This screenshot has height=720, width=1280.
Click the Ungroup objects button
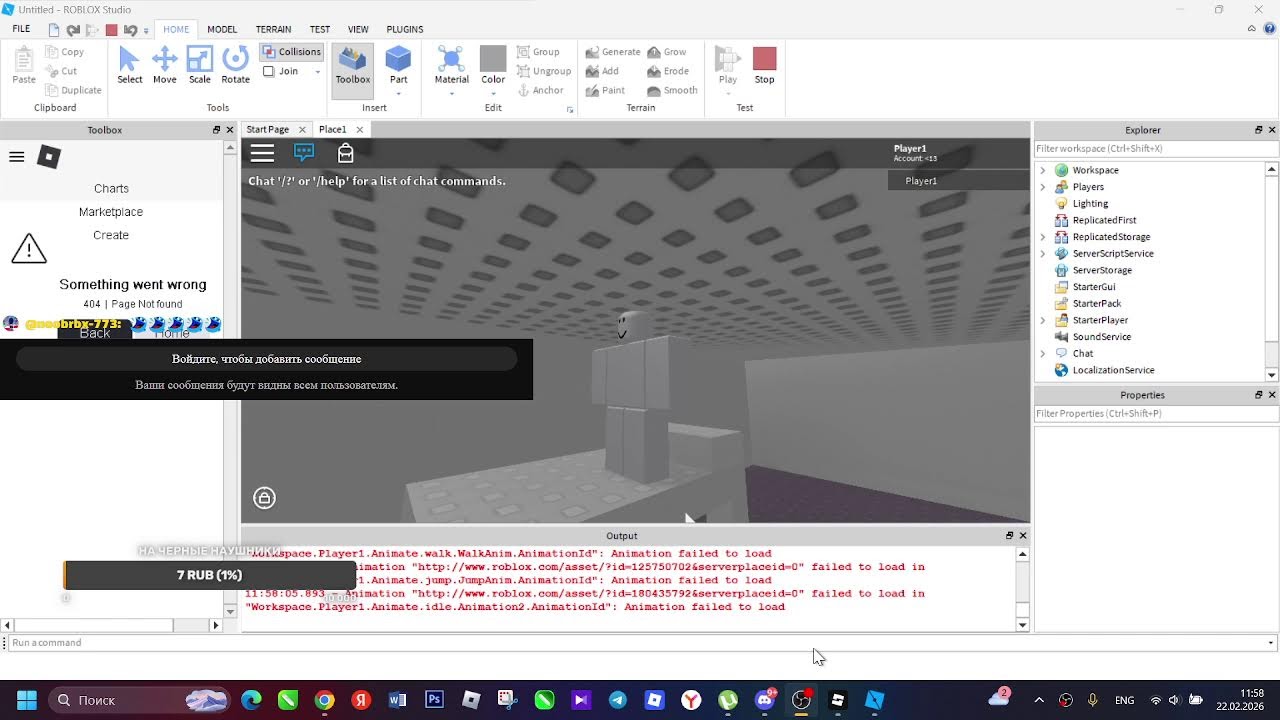(544, 71)
